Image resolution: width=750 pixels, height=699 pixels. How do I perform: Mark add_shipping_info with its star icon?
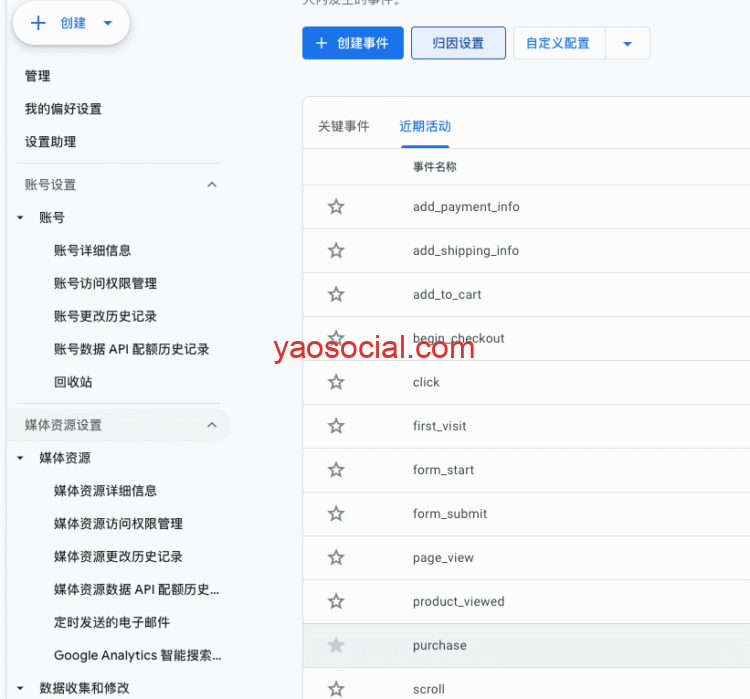point(336,251)
